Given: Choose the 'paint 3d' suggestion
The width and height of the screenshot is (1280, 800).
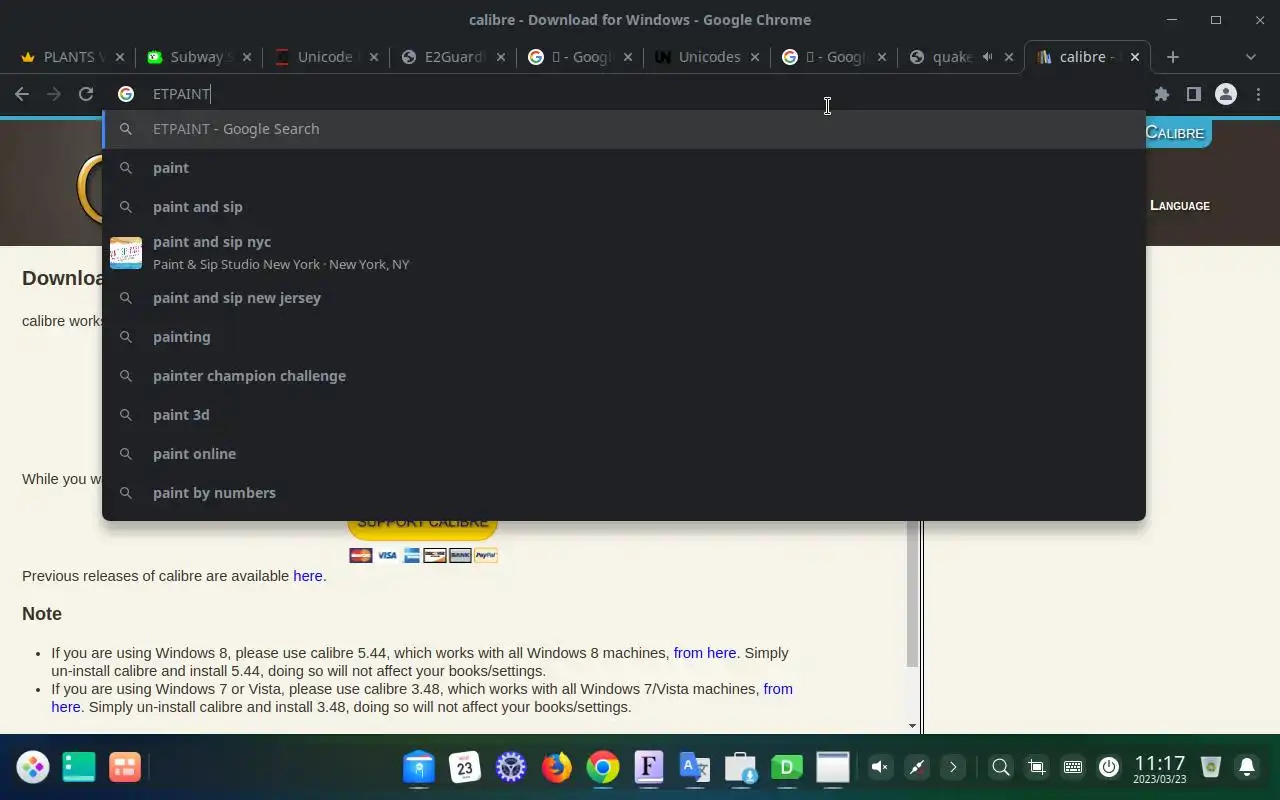Looking at the screenshot, I should [624, 415].
